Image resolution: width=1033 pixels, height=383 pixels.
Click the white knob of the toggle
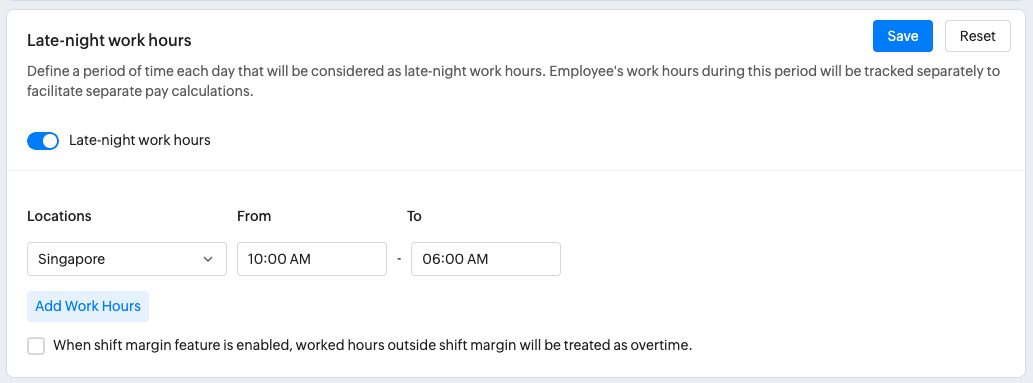click(51, 141)
